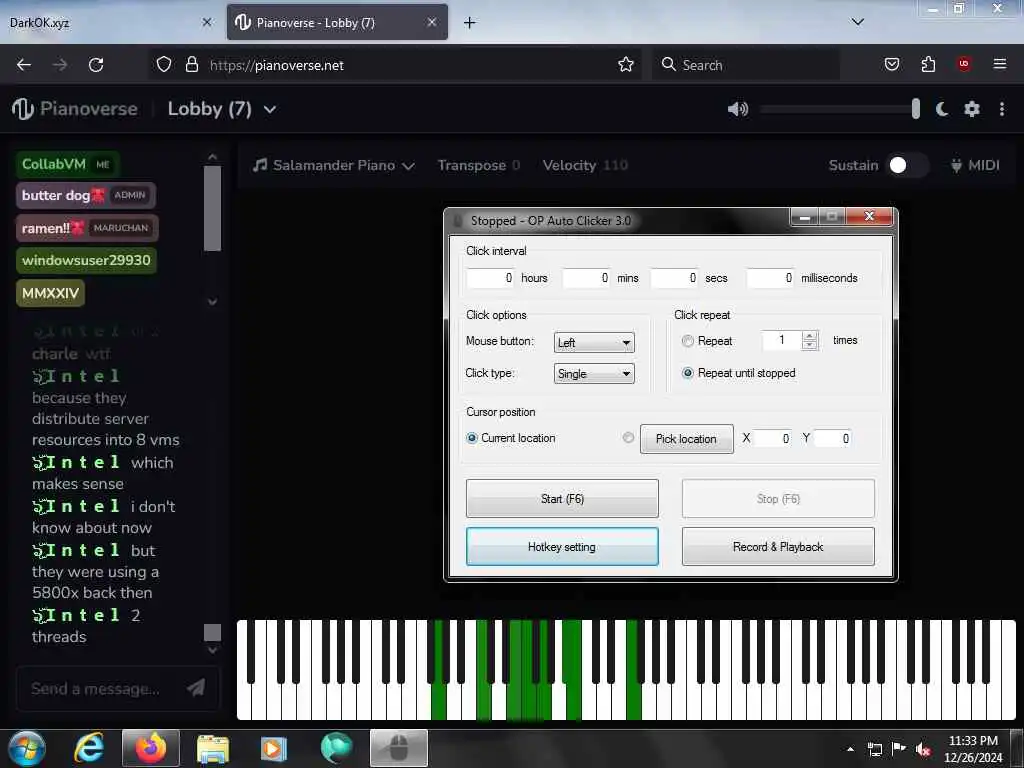Click the uBlock Origin toolbar icon
This screenshot has height=768, width=1024.
pos(964,64)
